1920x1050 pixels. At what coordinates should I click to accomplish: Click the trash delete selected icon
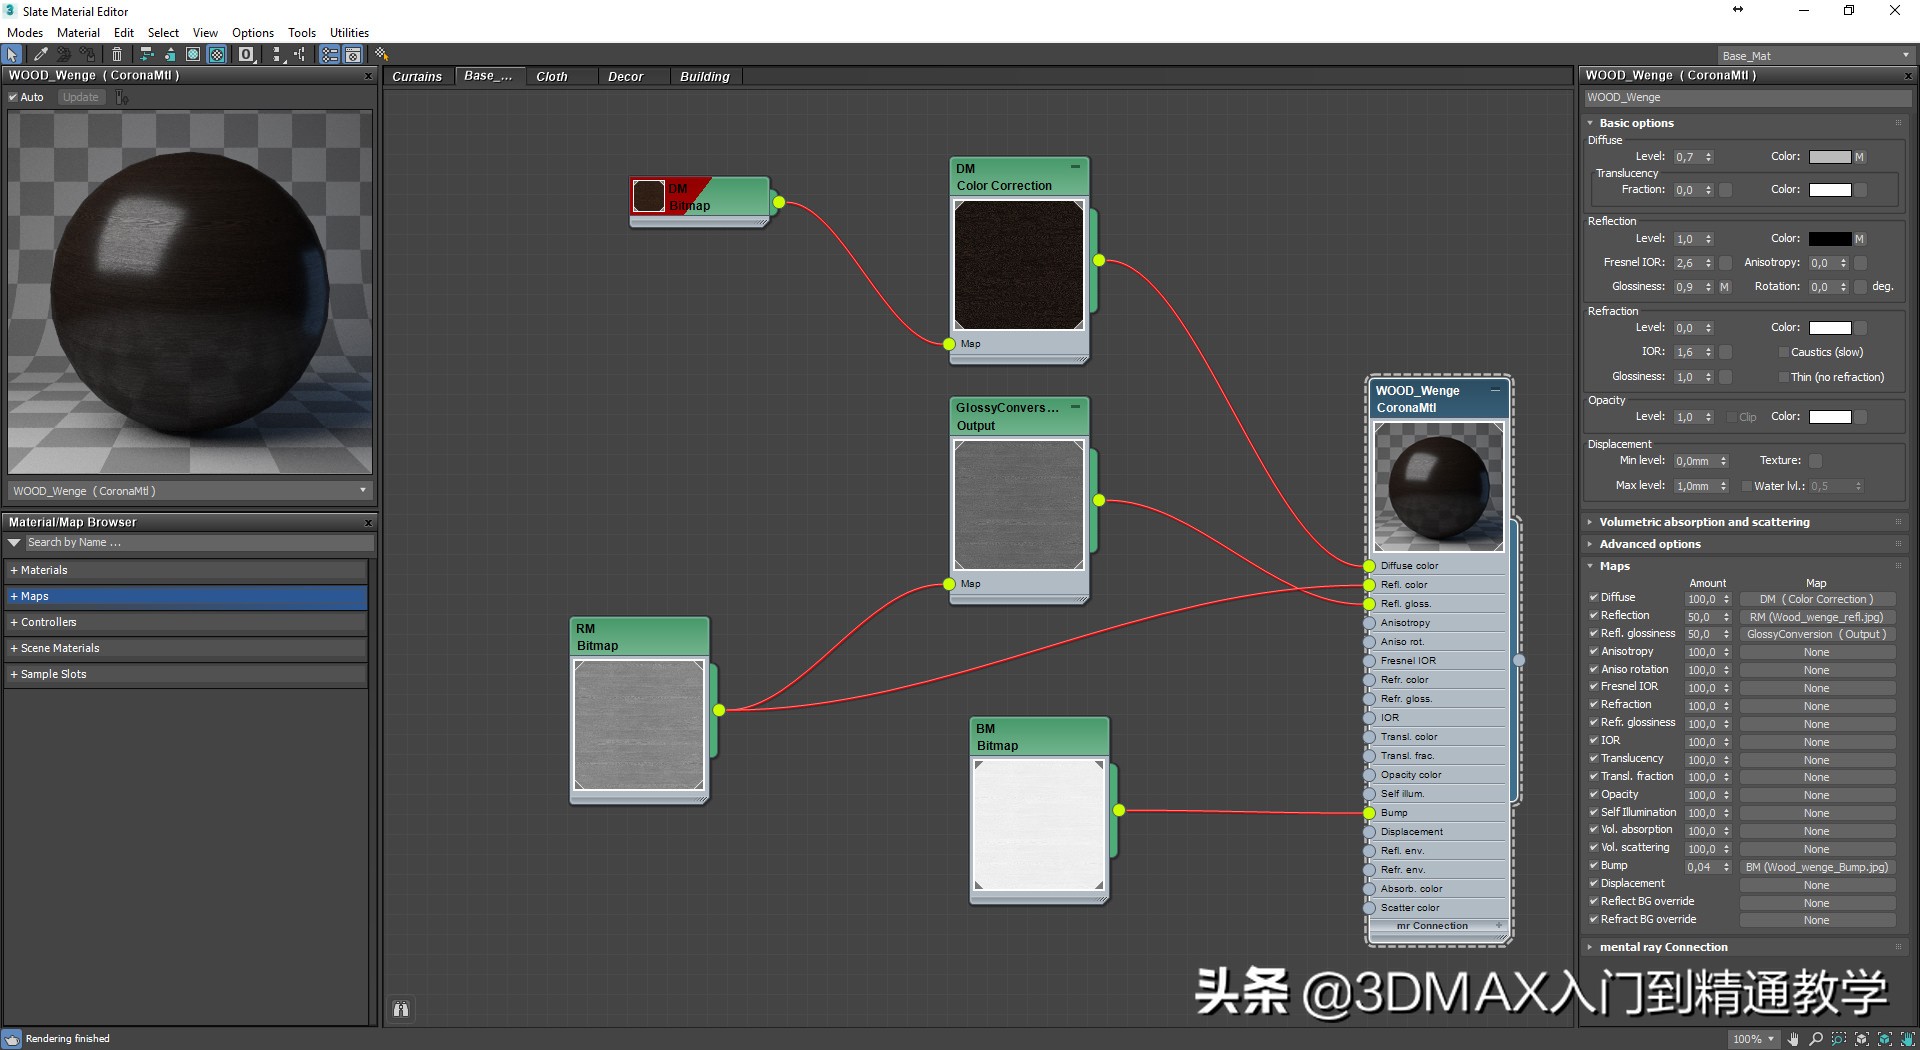(117, 55)
